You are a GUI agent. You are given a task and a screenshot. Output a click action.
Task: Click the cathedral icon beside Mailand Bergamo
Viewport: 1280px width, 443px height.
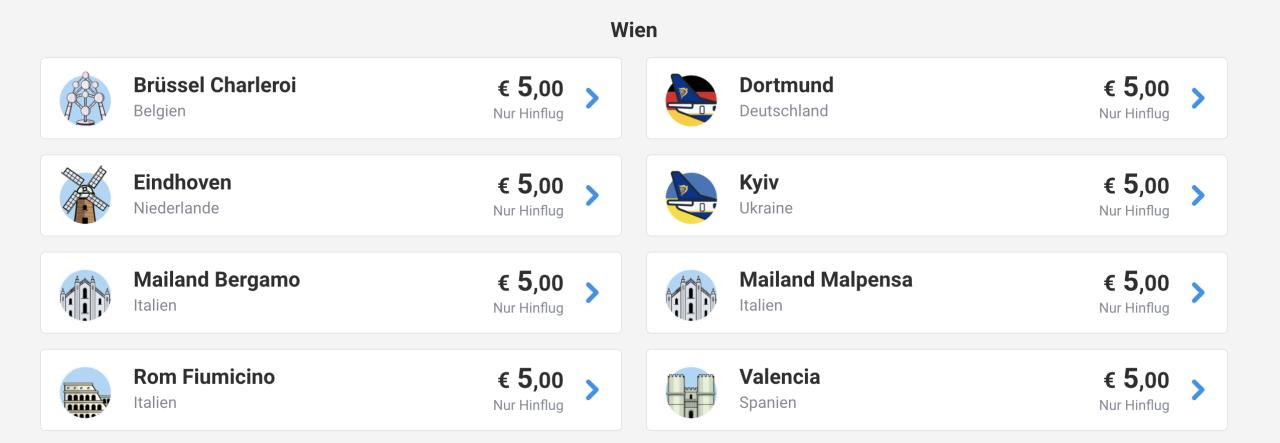click(x=85, y=293)
